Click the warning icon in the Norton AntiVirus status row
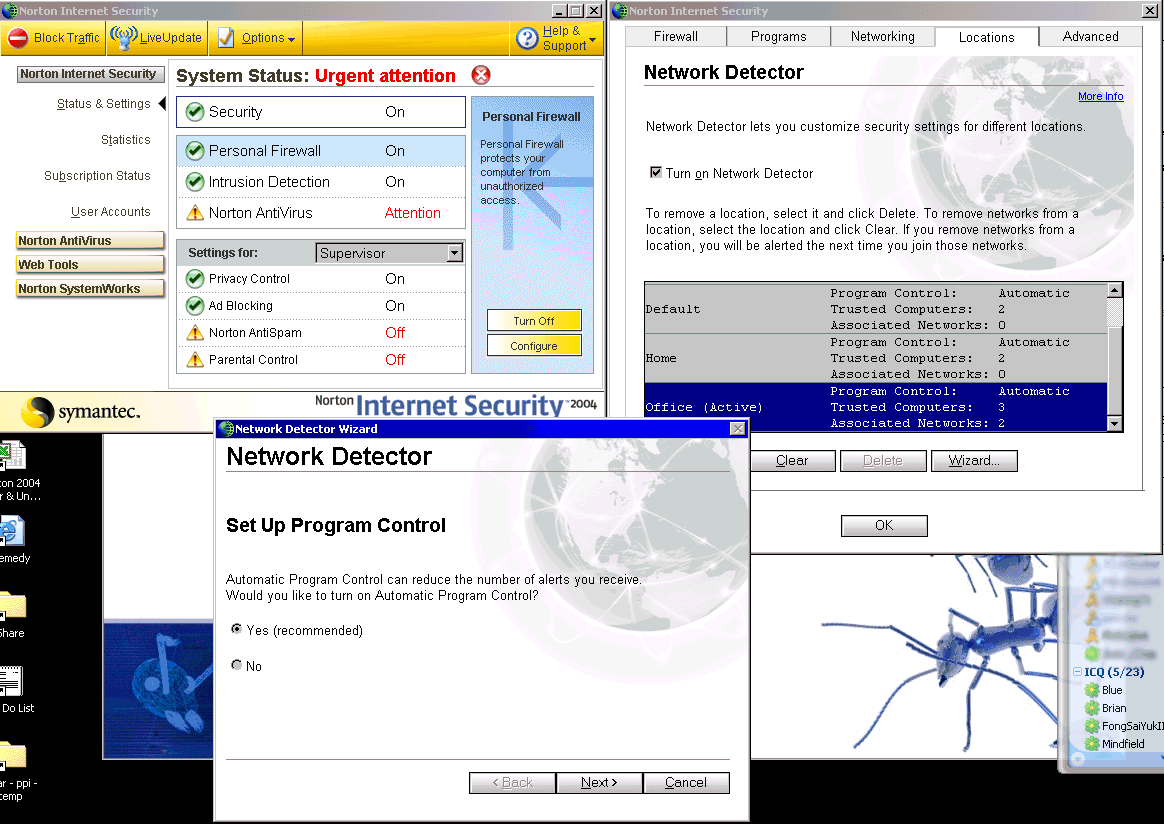The height and width of the screenshot is (824, 1164). coord(194,213)
